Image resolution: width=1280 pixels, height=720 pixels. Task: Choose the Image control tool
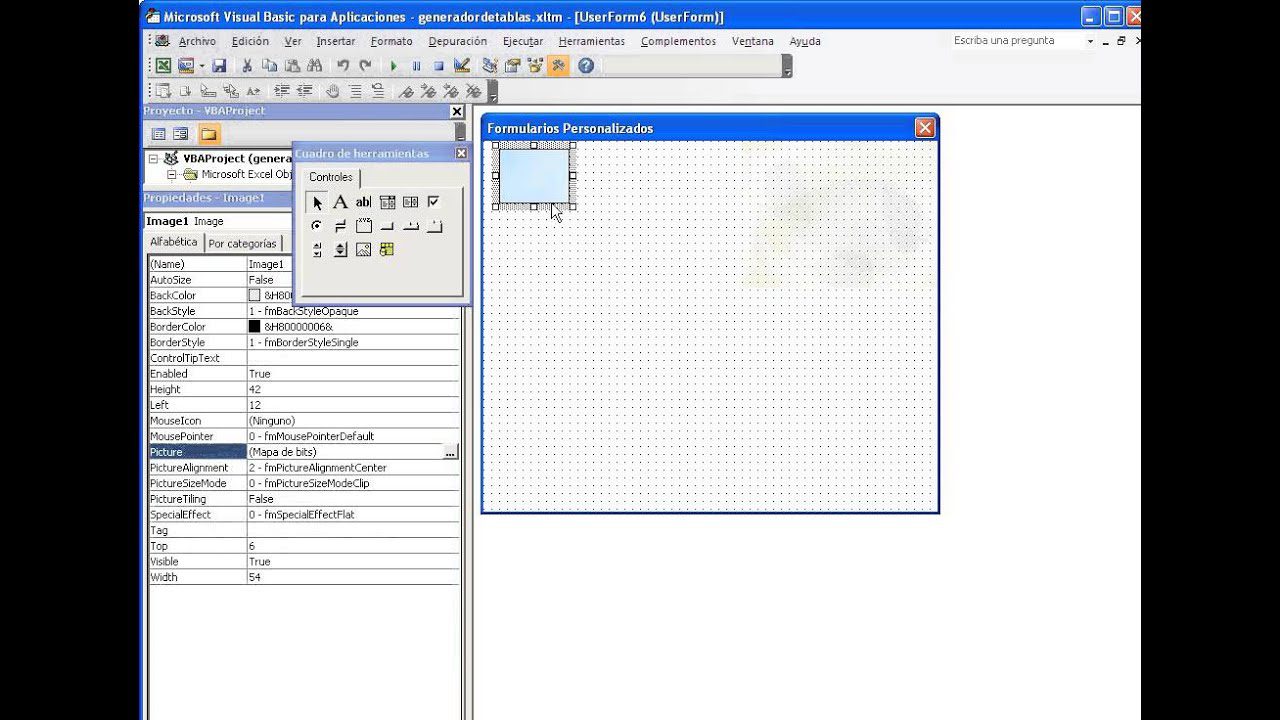coord(363,249)
